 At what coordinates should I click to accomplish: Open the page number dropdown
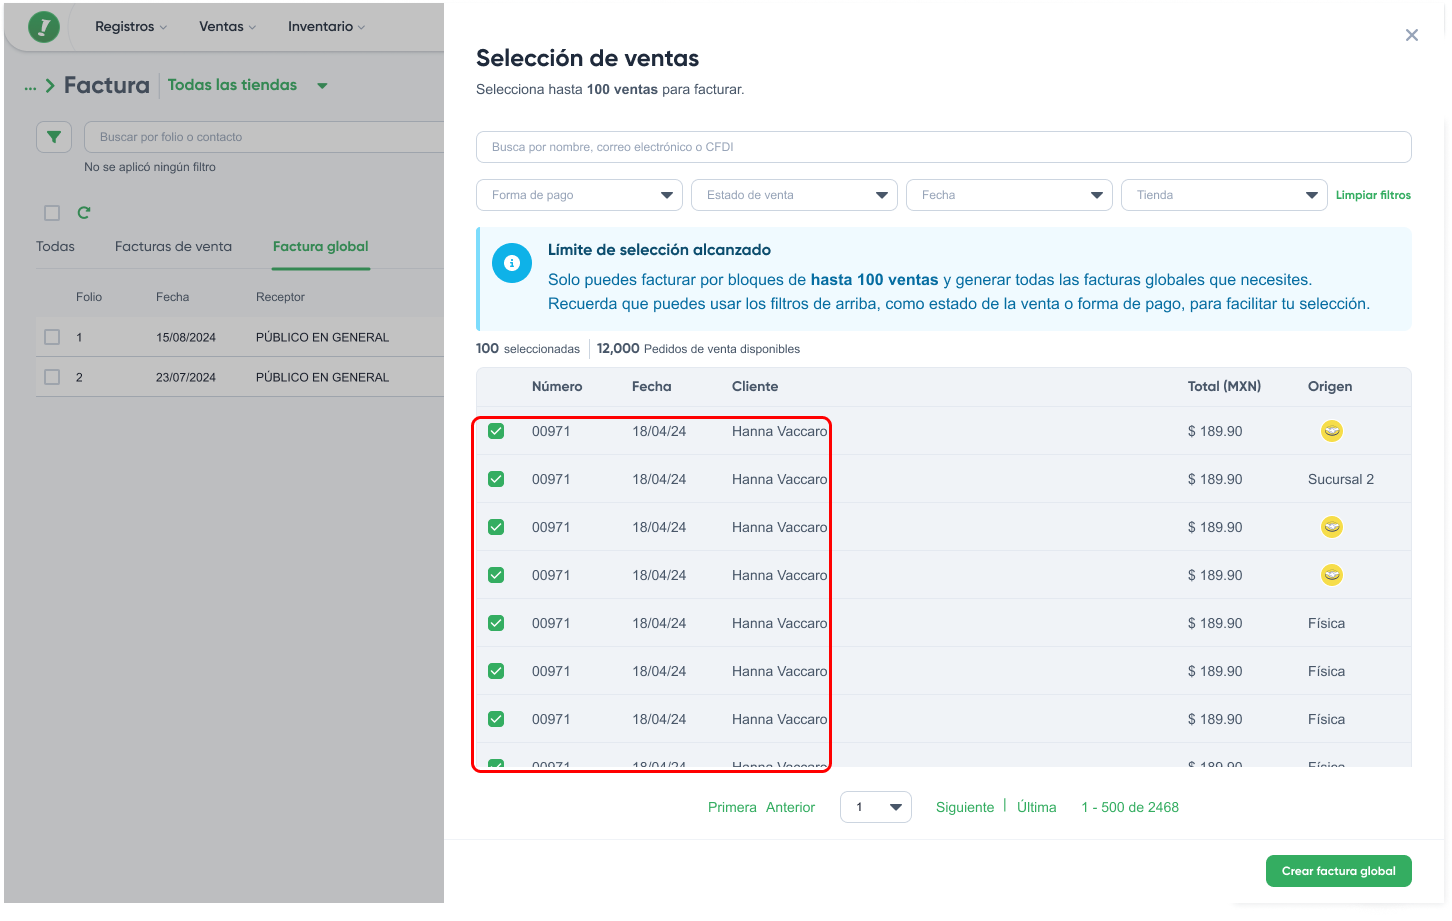[876, 807]
